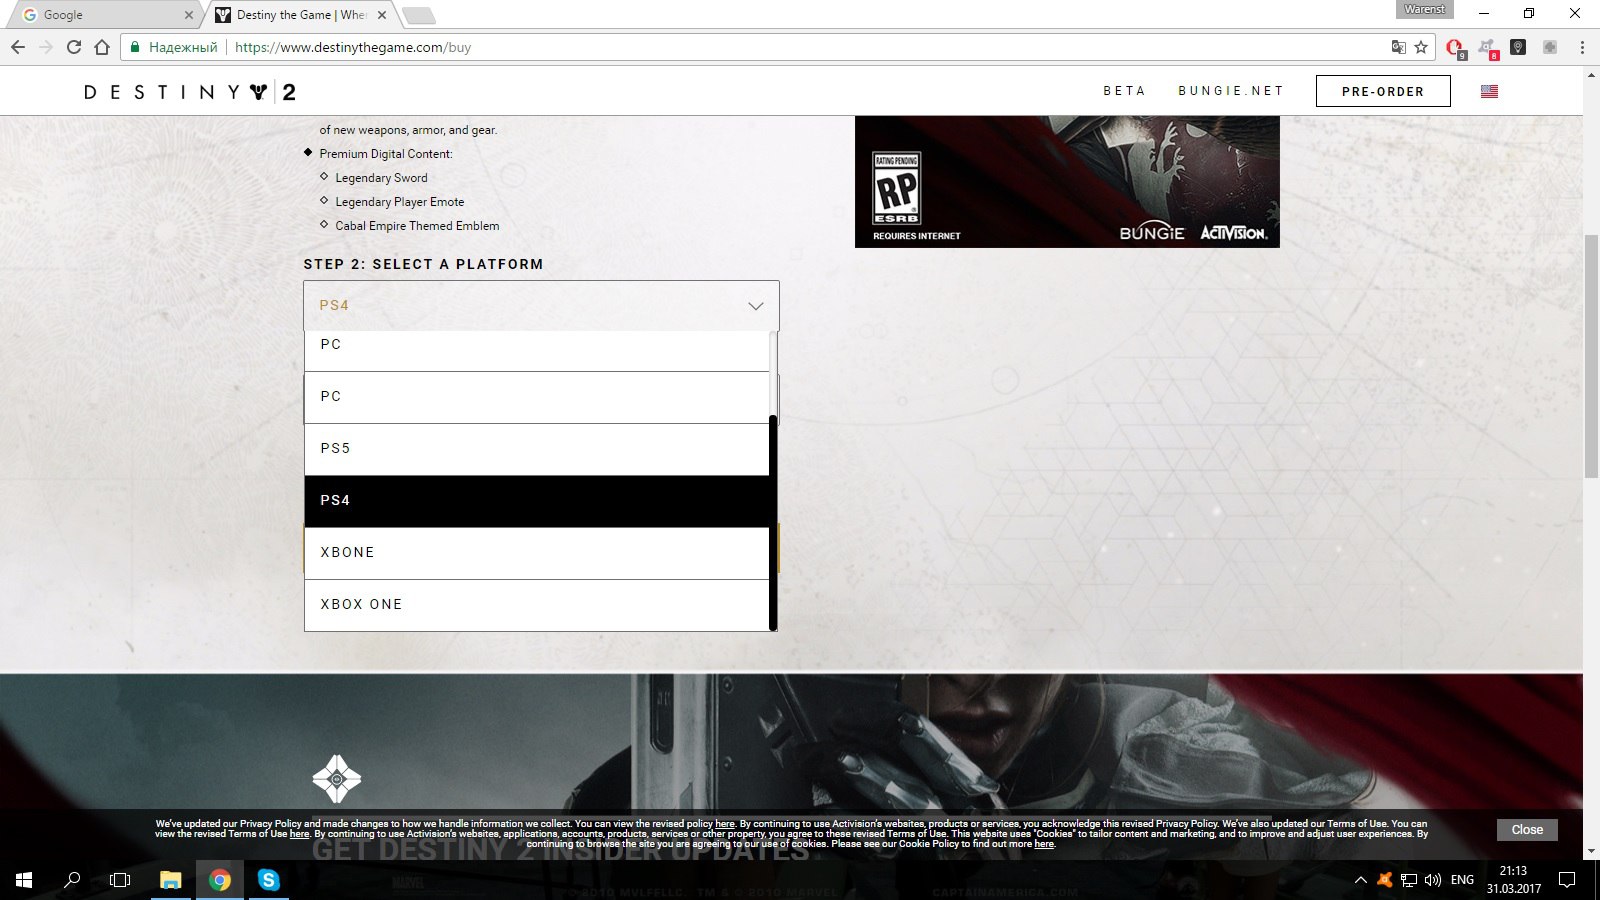
Task: Click the browser back arrow
Action: [x=18, y=47]
